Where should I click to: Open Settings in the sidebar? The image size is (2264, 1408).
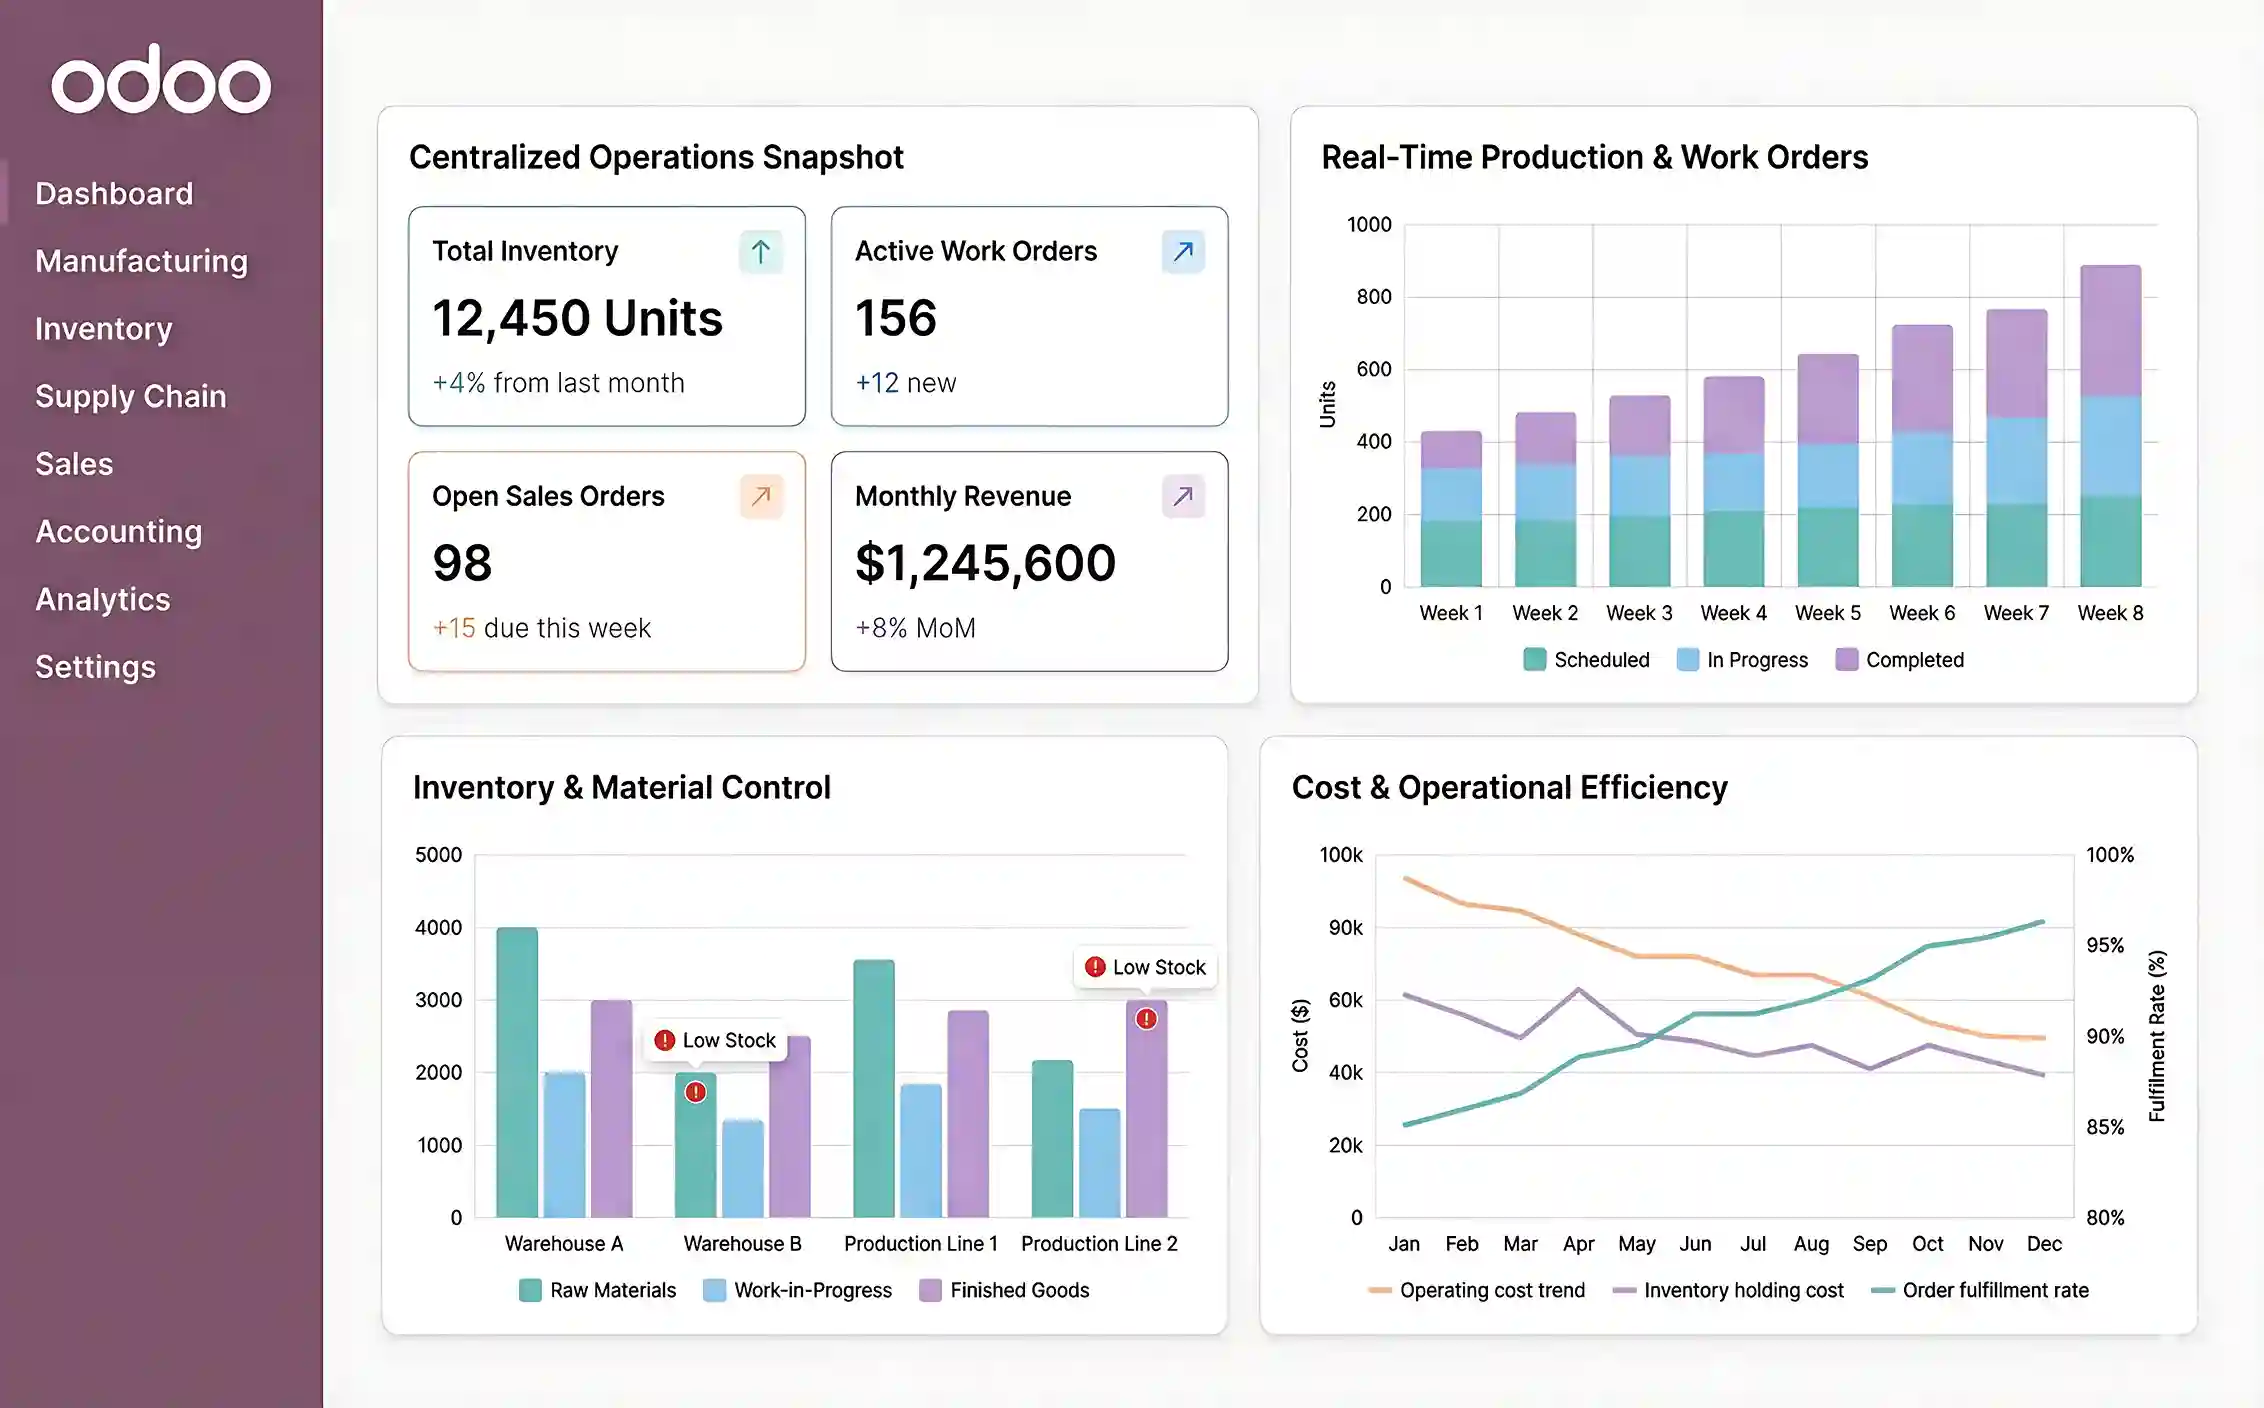click(x=95, y=667)
